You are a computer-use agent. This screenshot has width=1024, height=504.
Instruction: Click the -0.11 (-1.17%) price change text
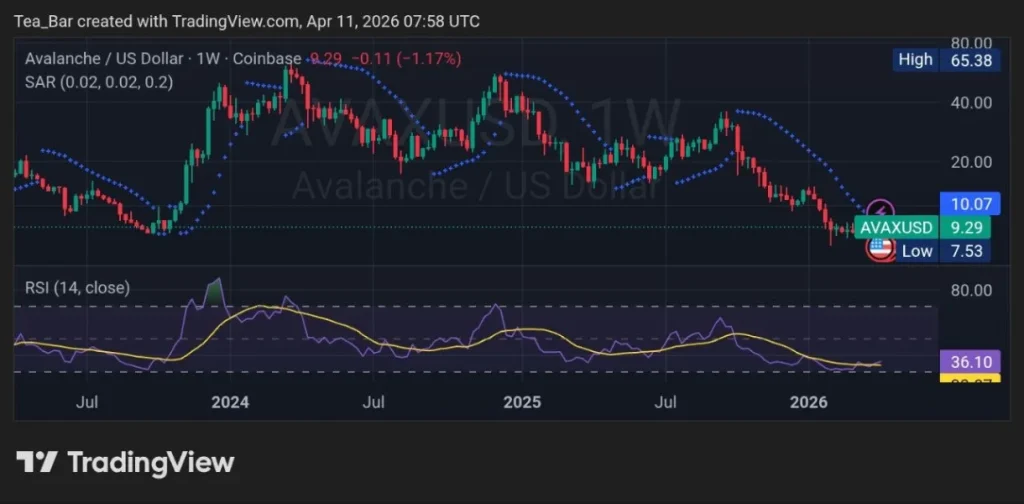pyautogui.click(x=406, y=59)
